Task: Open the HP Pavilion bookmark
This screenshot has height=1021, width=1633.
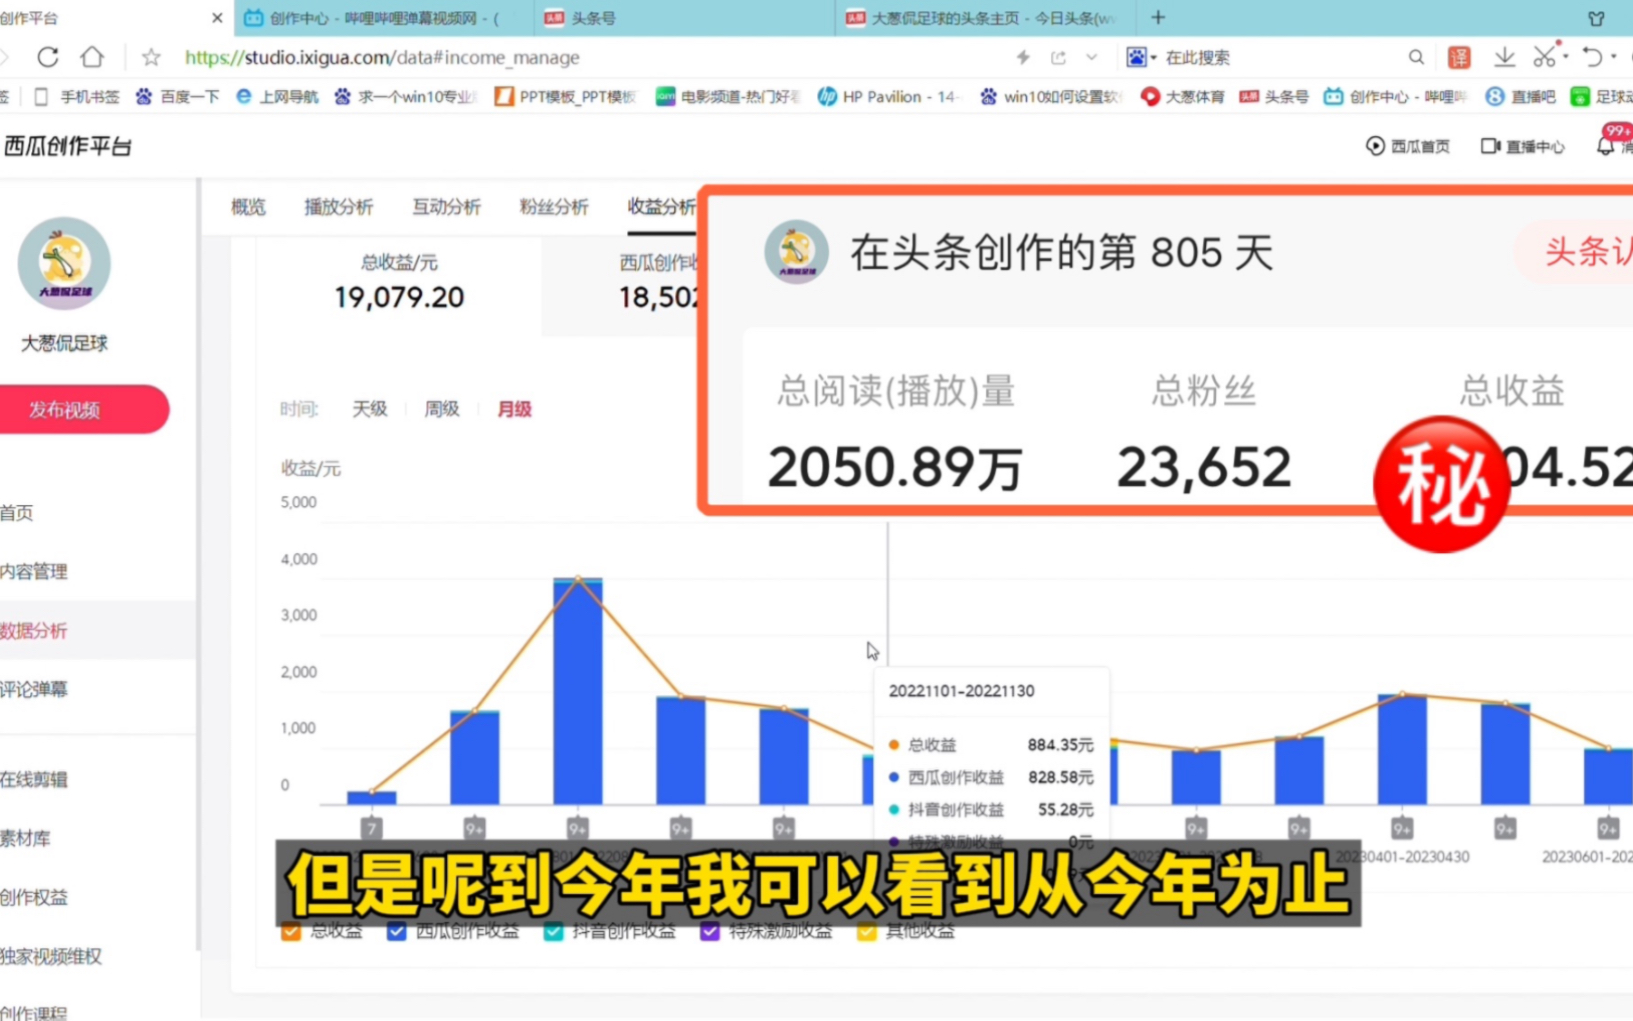Action: [x=886, y=96]
